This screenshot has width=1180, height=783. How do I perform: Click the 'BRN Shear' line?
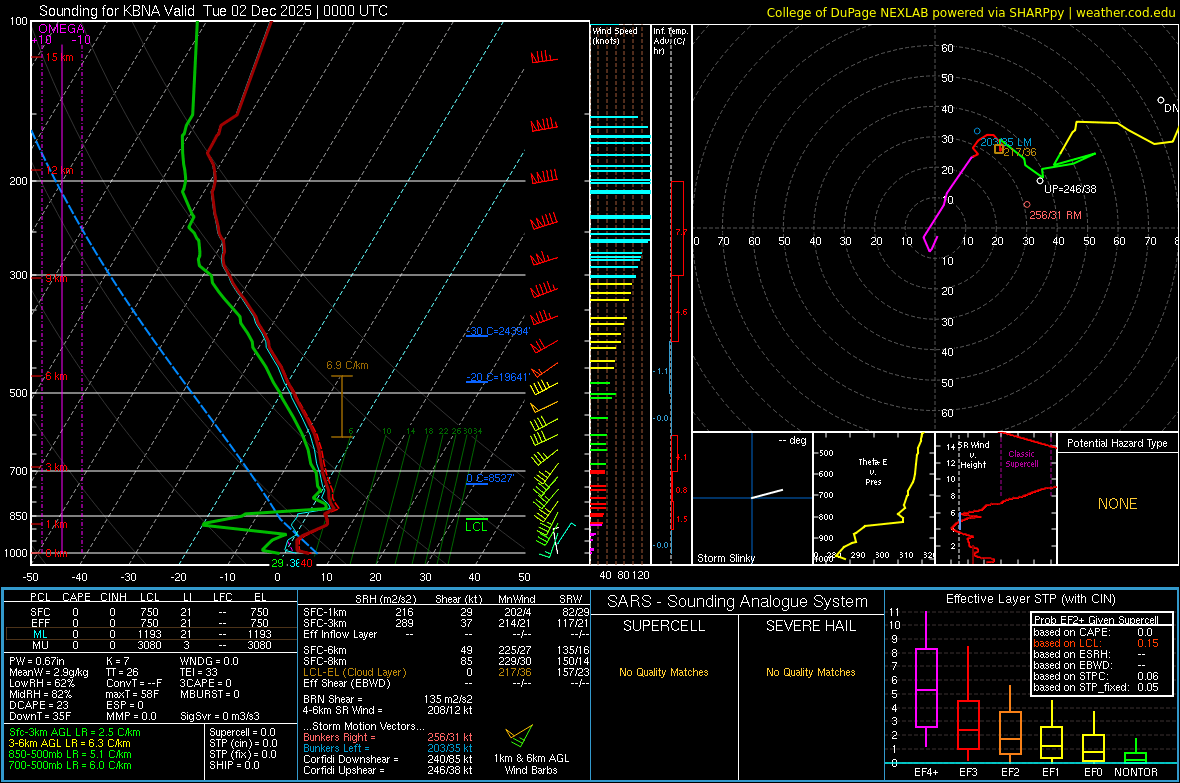pos(388,699)
